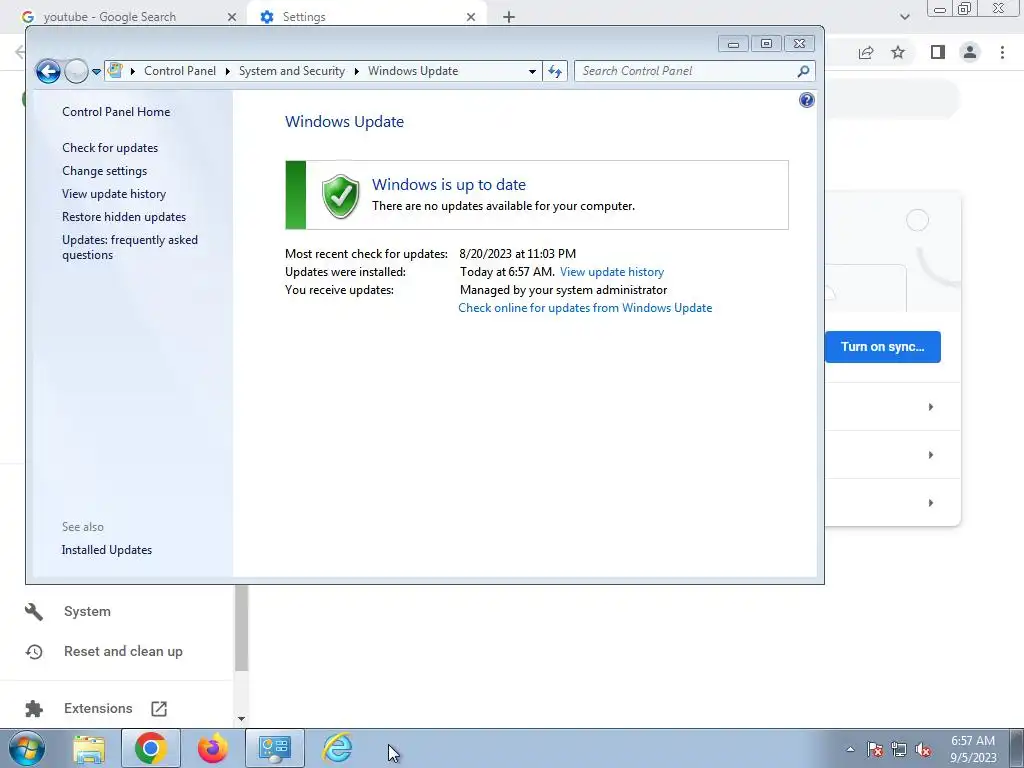The image size is (1024, 768).
Task: Click reset history icon beside Reset and clean up
Action: pos(34,652)
